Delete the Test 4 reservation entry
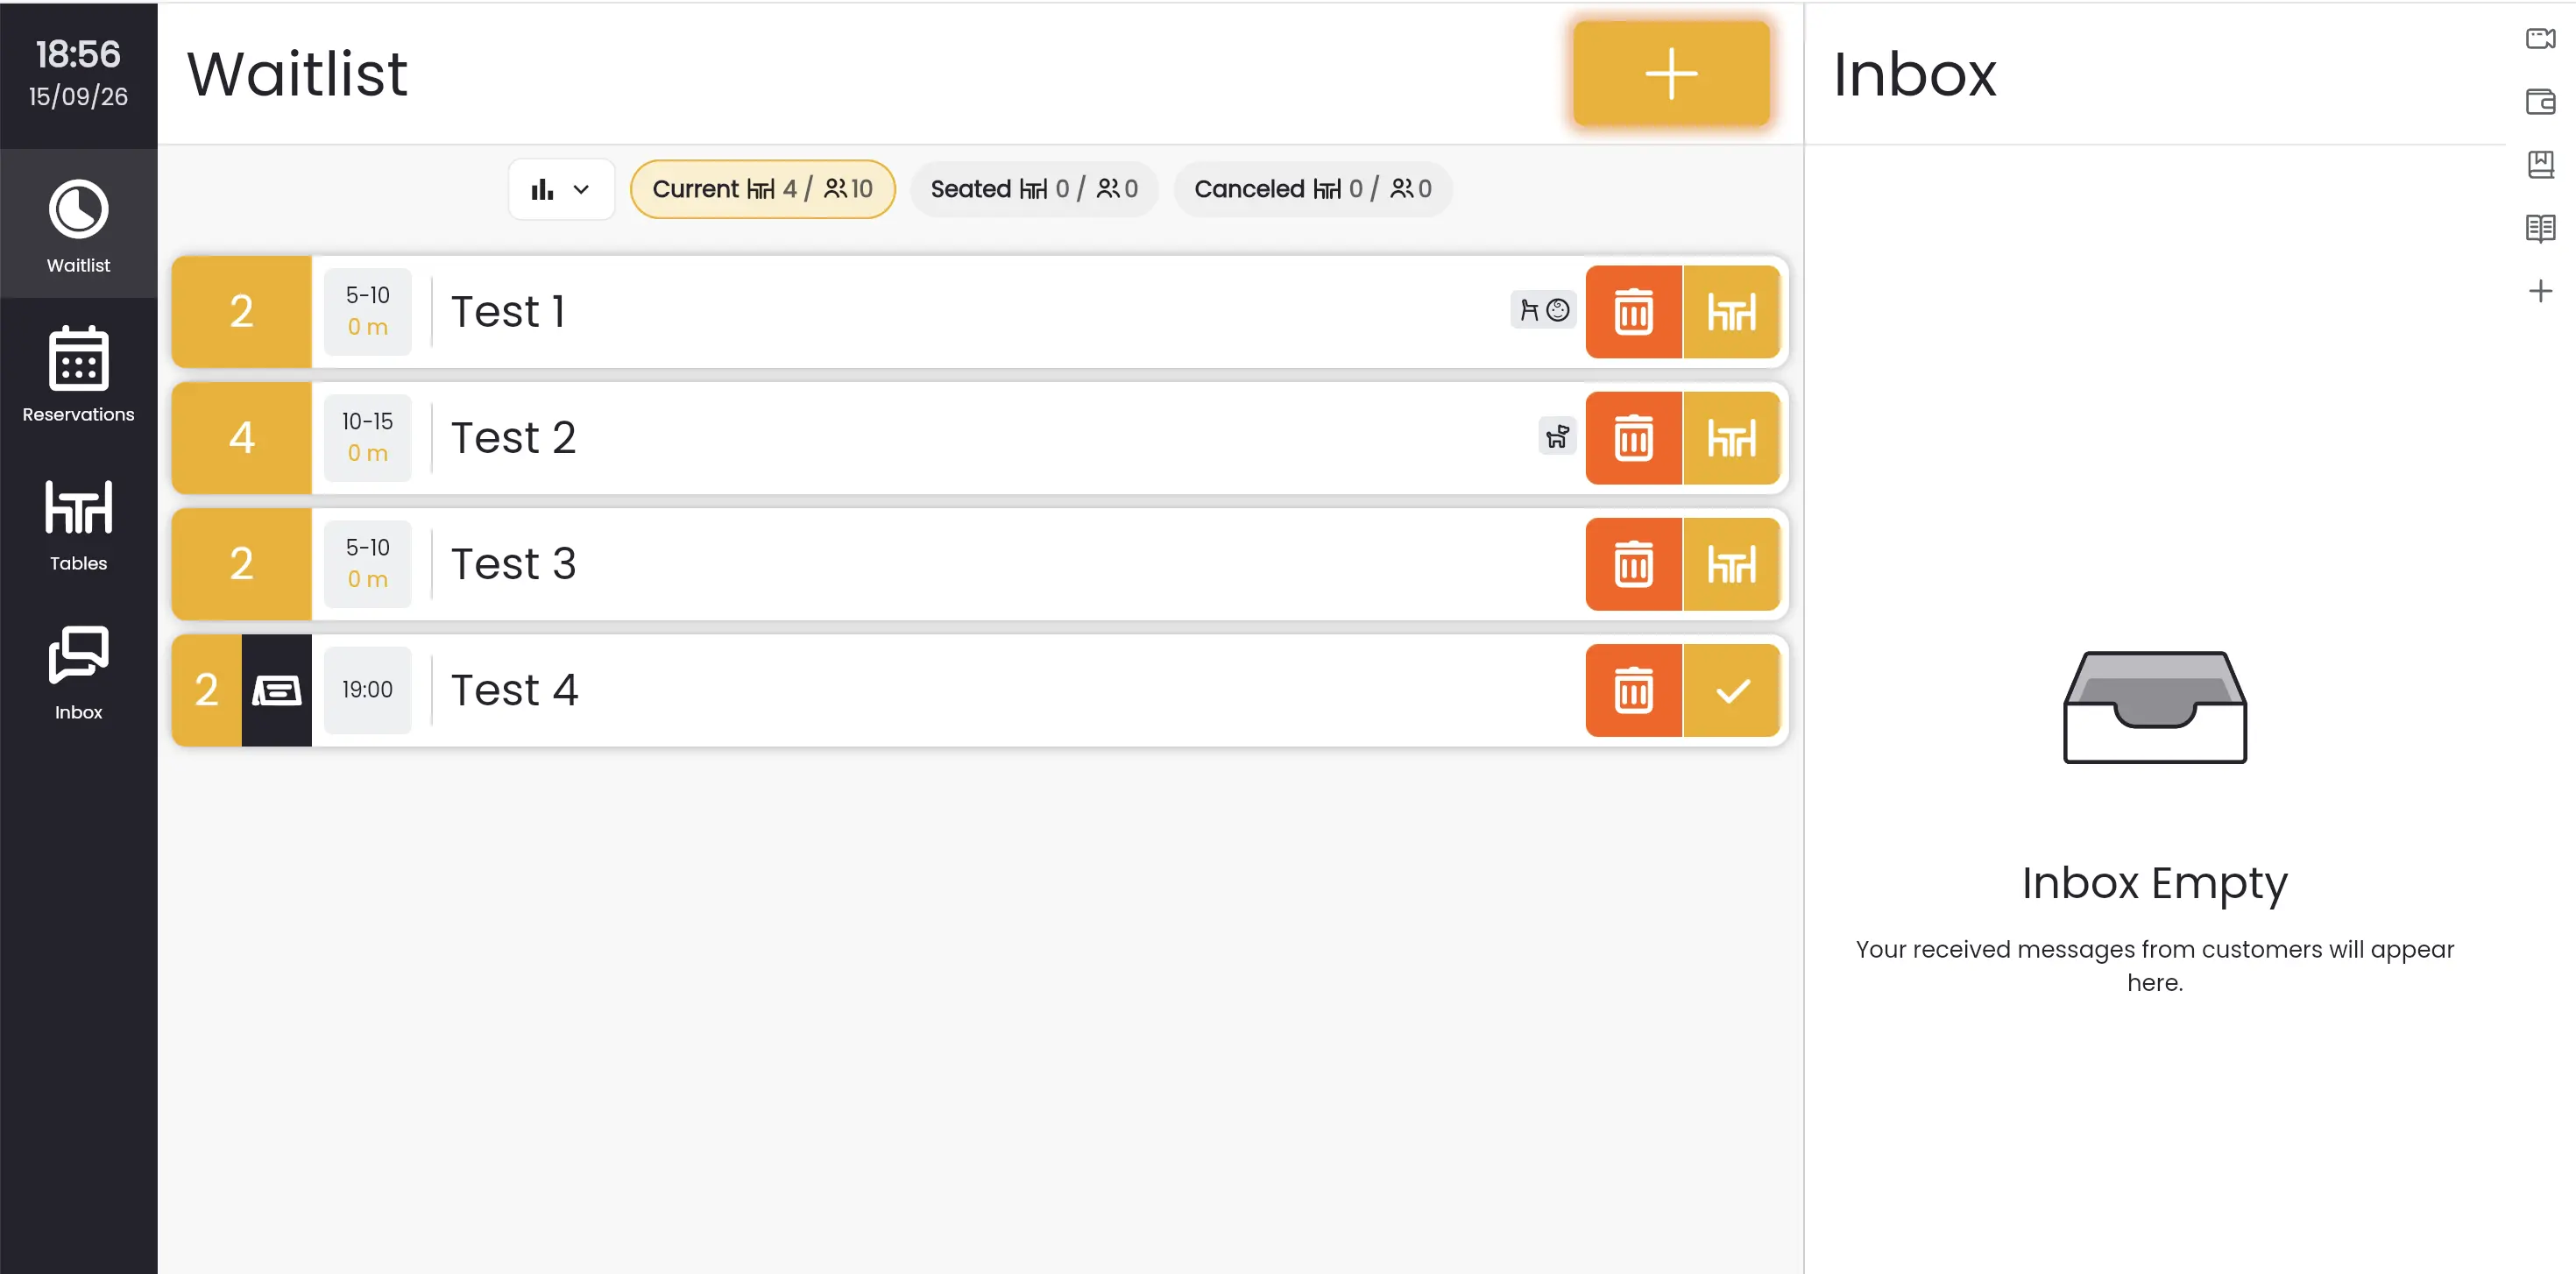This screenshot has height=1274, width=2576. [x=1633, y=690]
